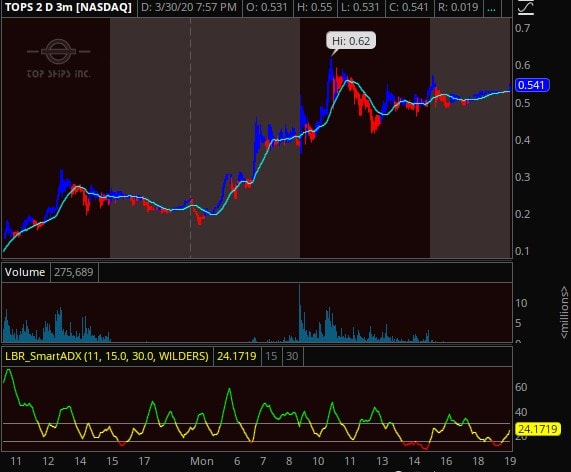
Task: Expand the header ellipsis for more values
Action: click(x=491, y=9)
